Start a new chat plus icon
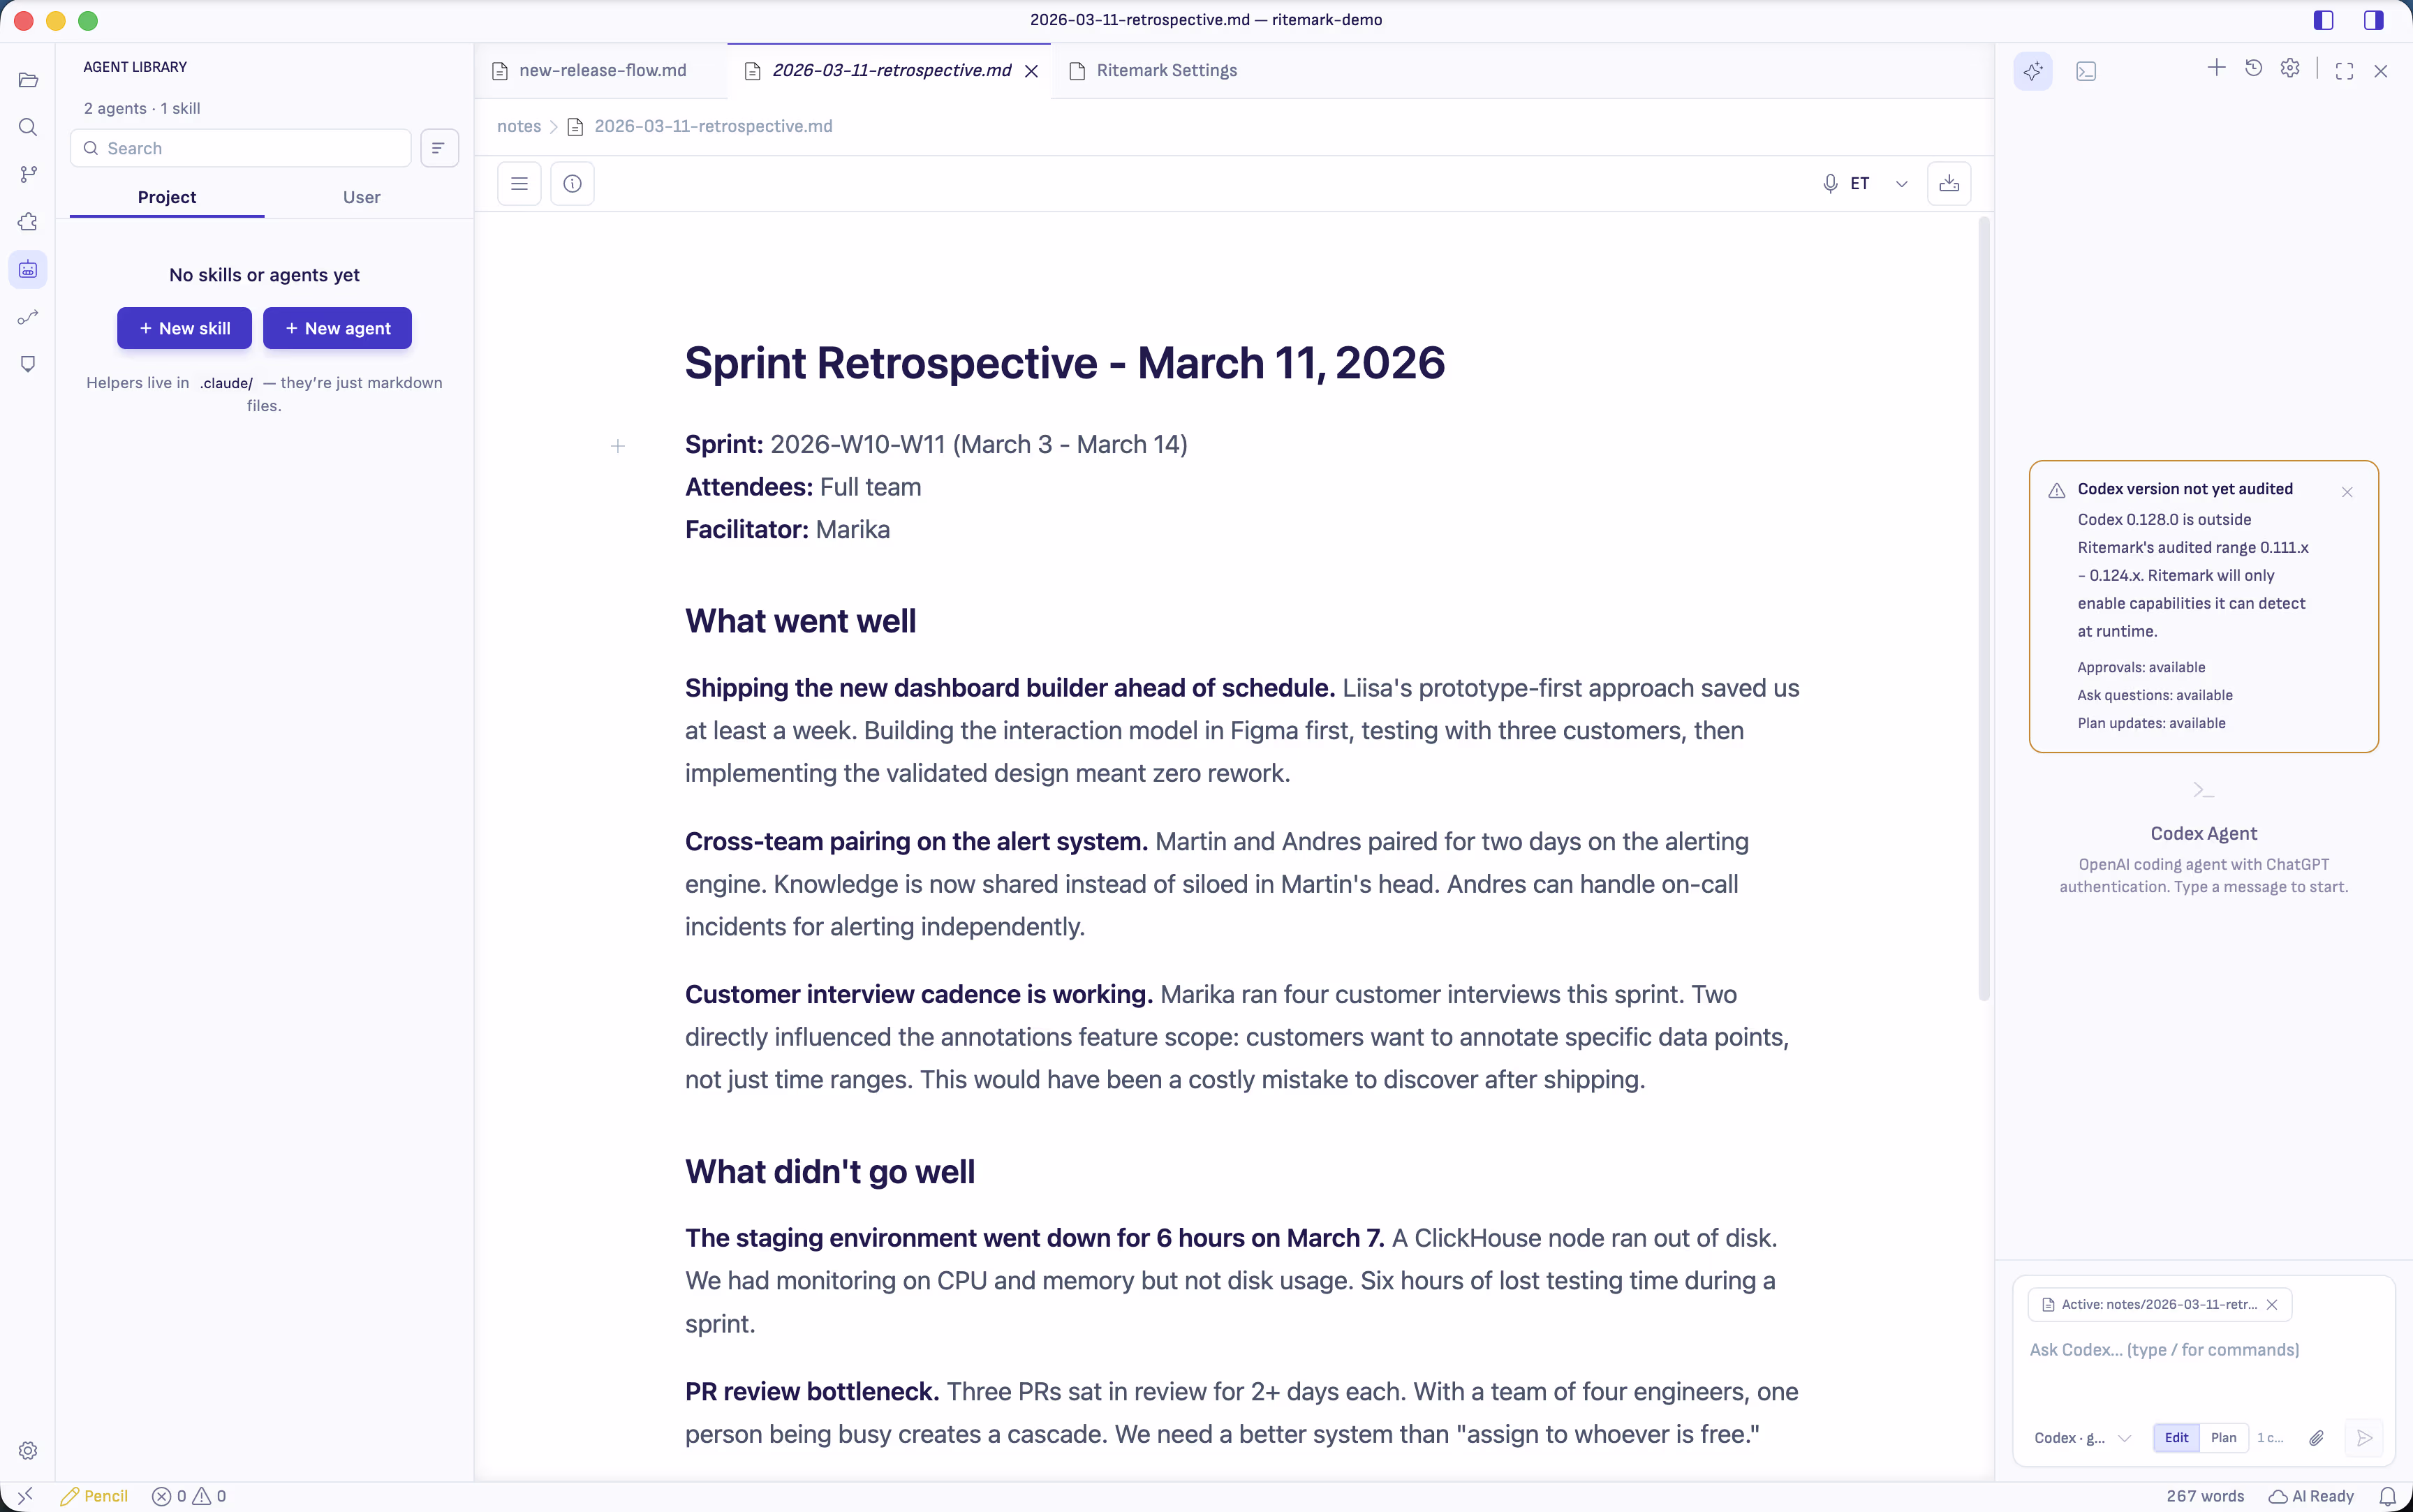 pyautogui.click(x=2216, y=69)
